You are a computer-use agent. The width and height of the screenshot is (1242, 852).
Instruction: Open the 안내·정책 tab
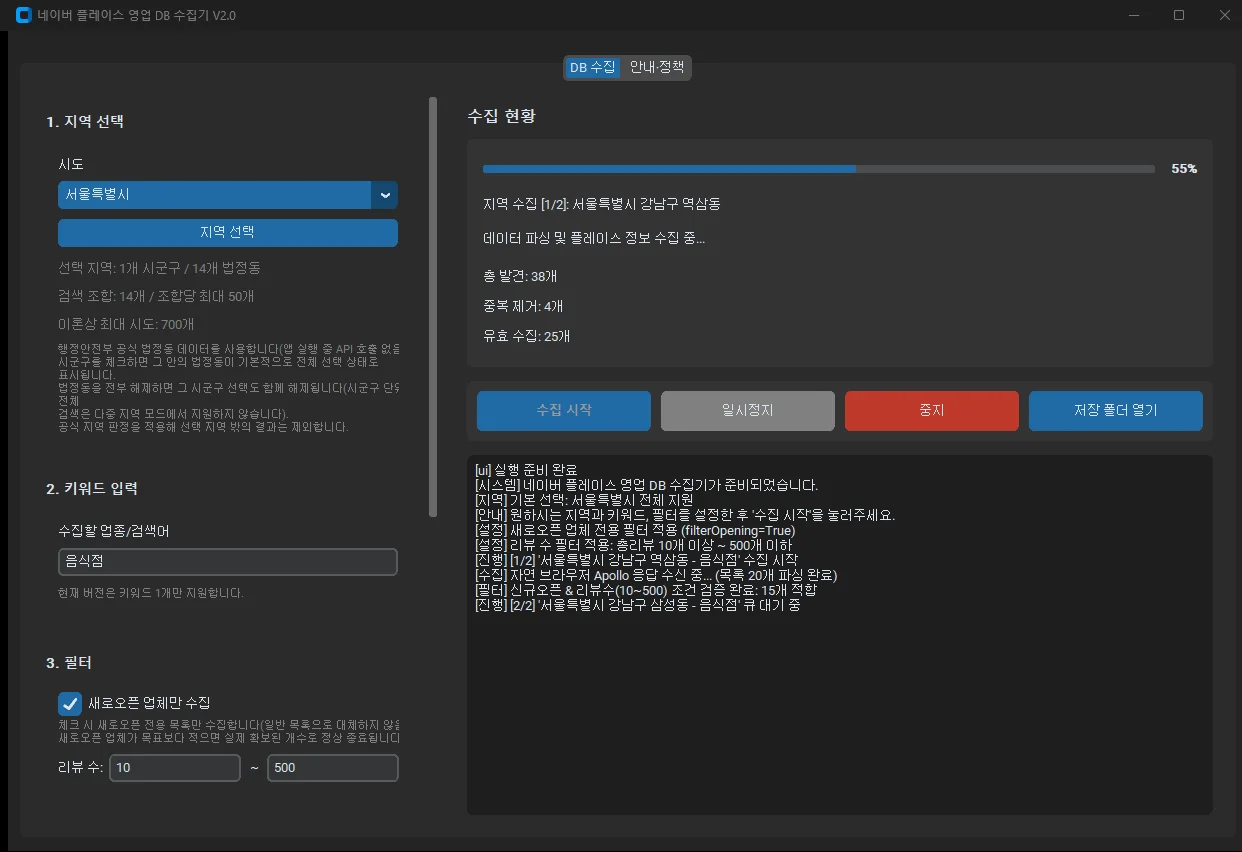tap(657, 68)
